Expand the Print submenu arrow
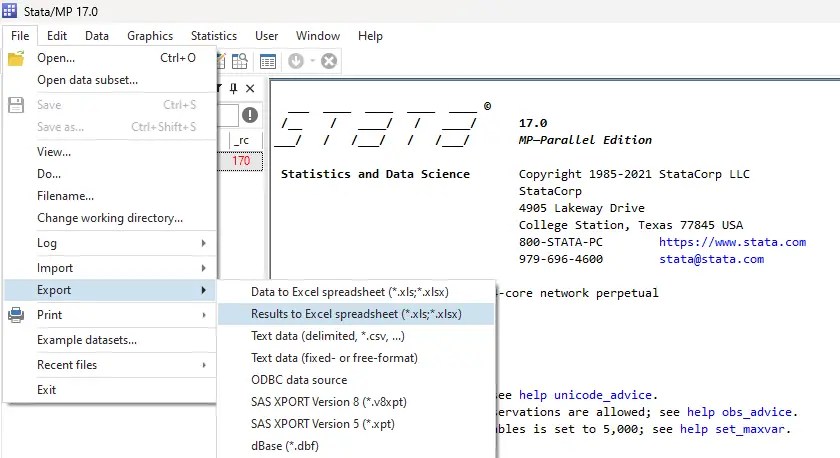This screenshot has height=458, width=840. pos(204,315)
